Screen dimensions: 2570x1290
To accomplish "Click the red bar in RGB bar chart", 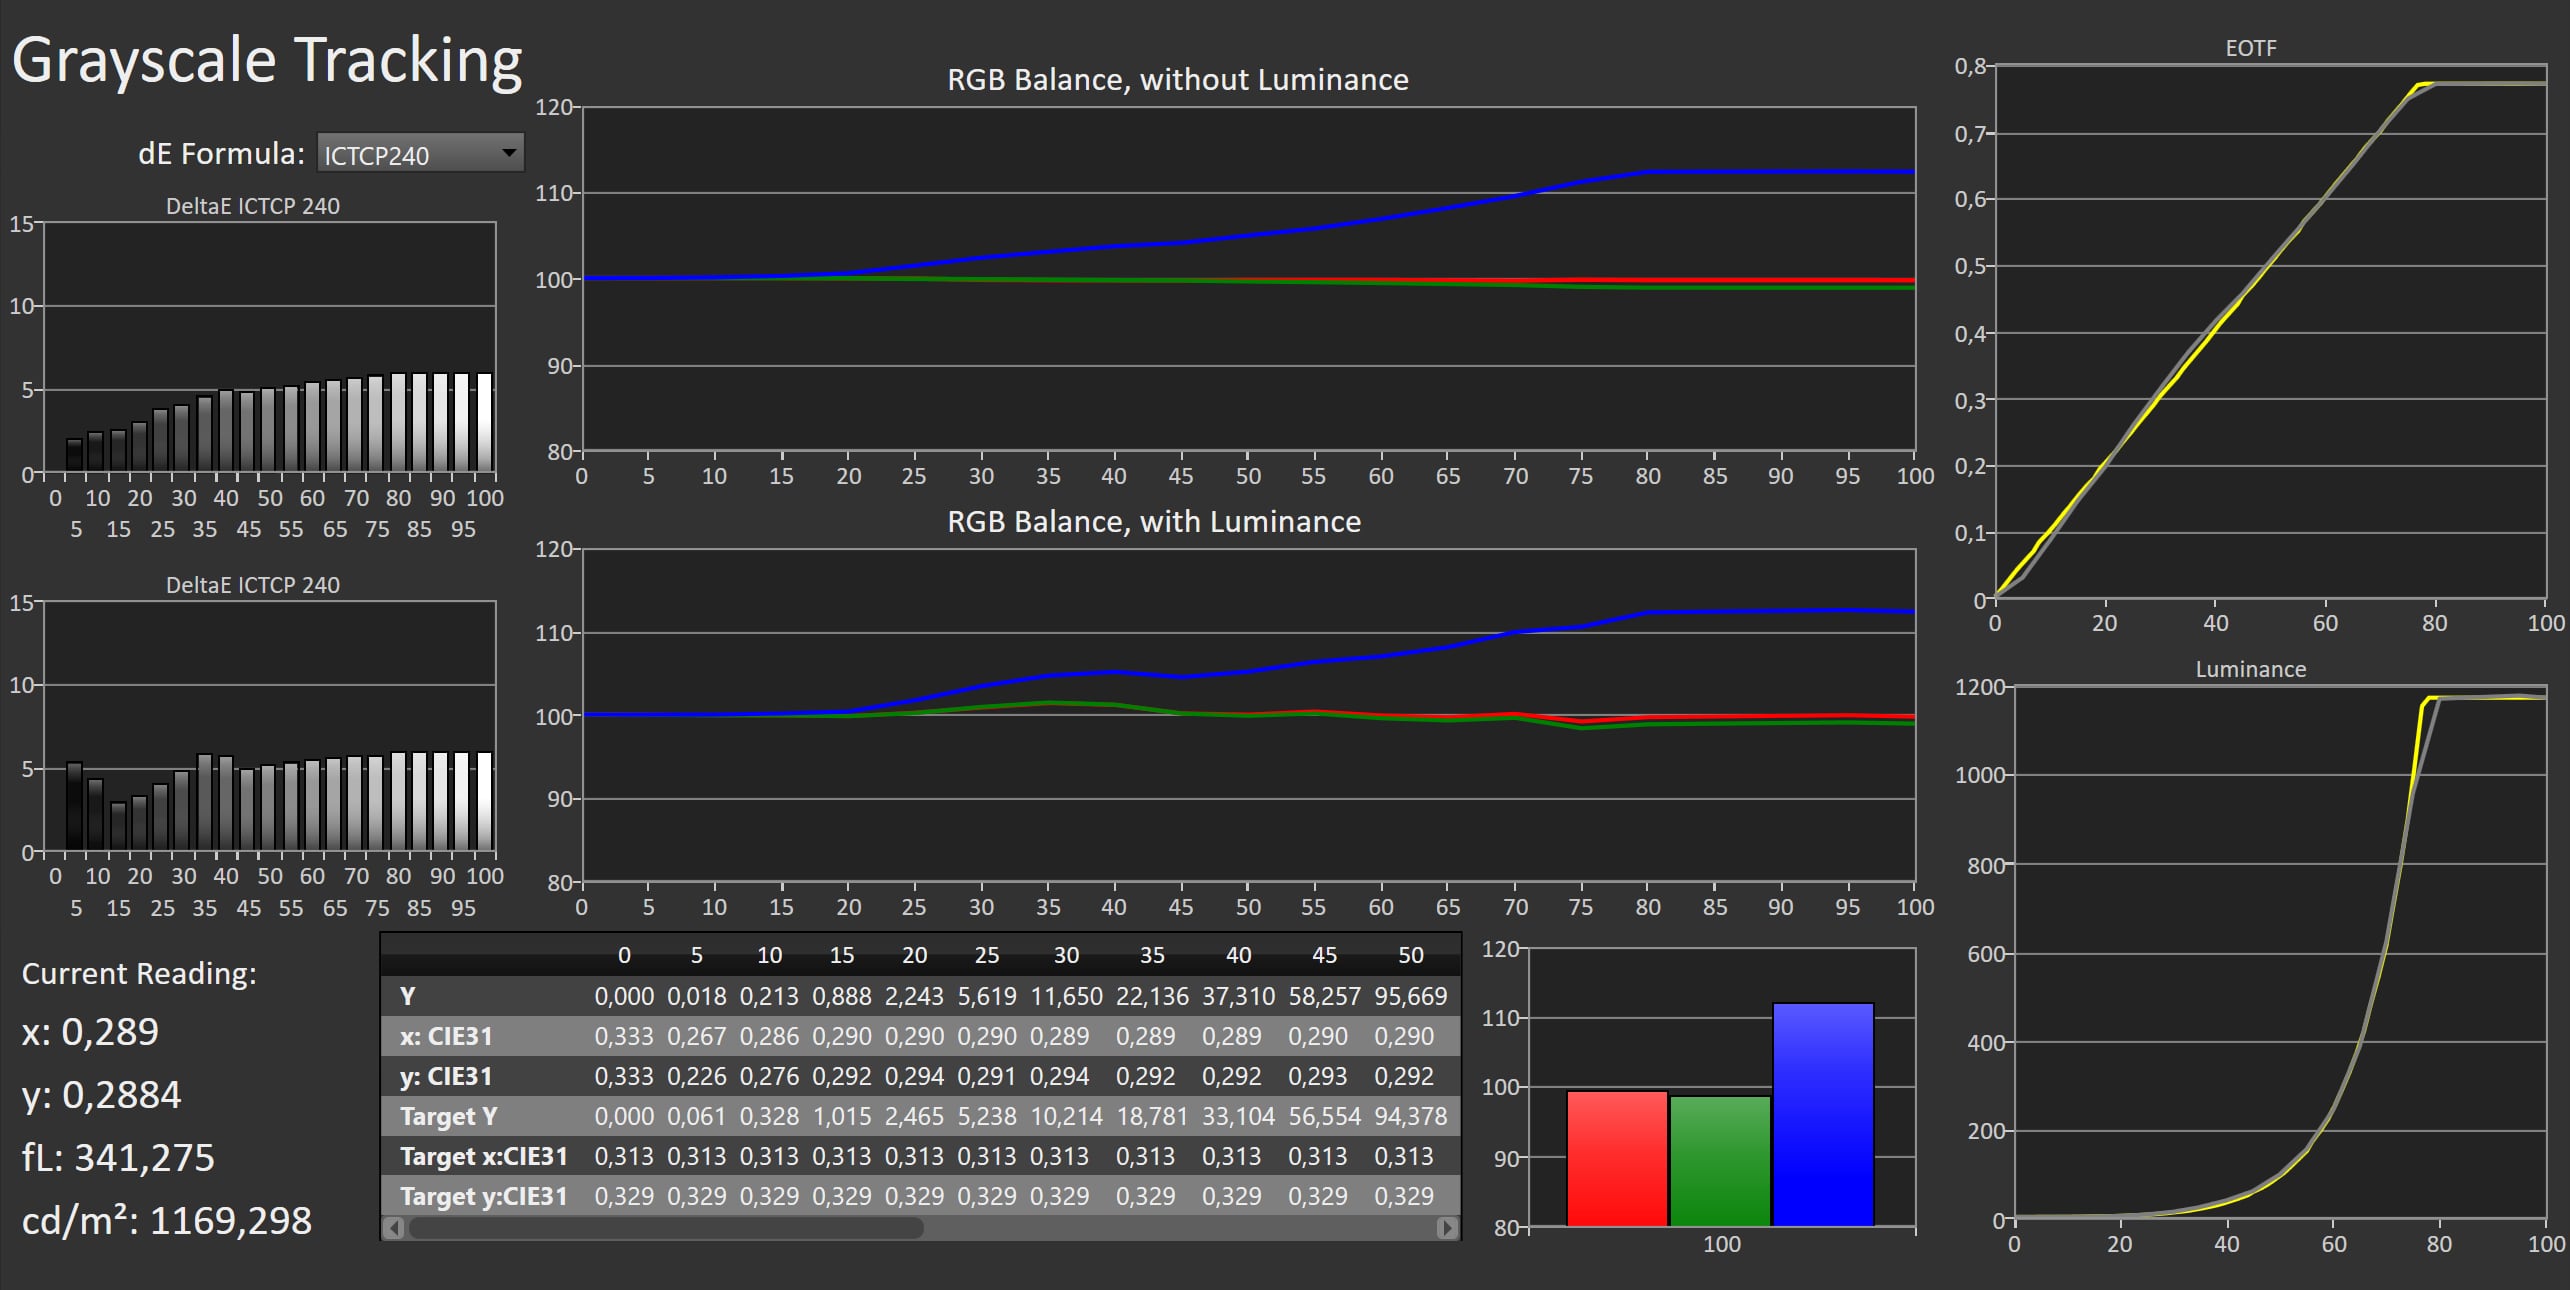I will (1616, 1158).
